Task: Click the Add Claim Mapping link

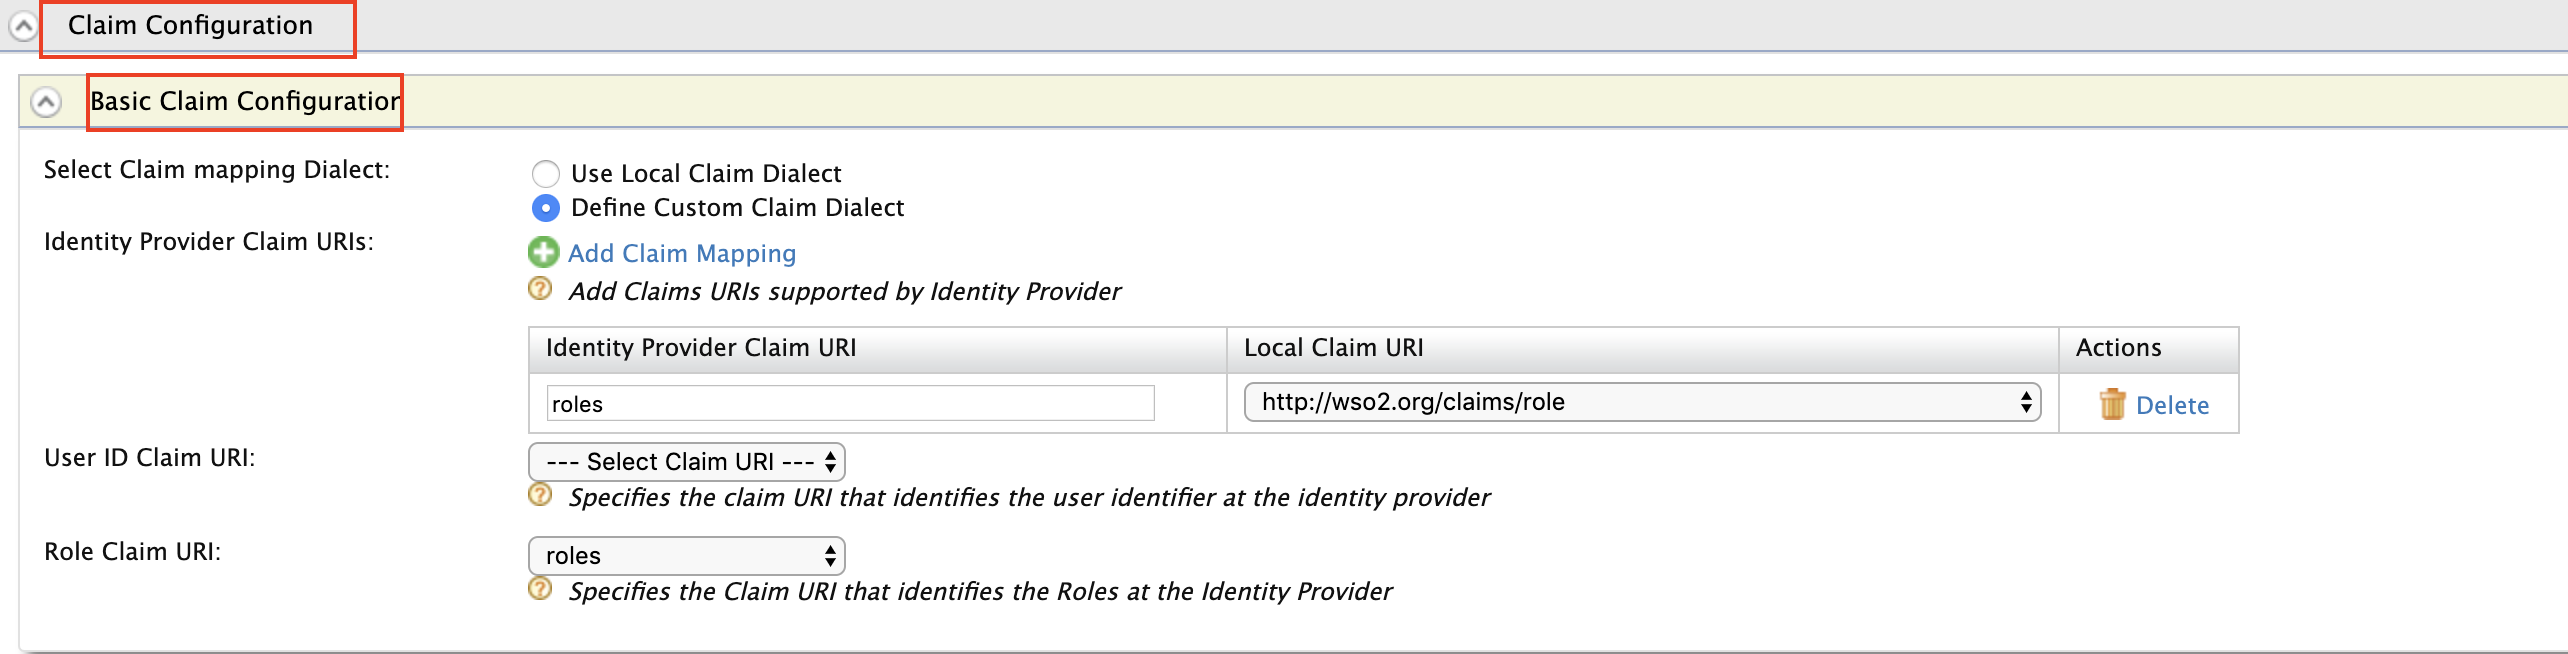Action: click(682, 254)
